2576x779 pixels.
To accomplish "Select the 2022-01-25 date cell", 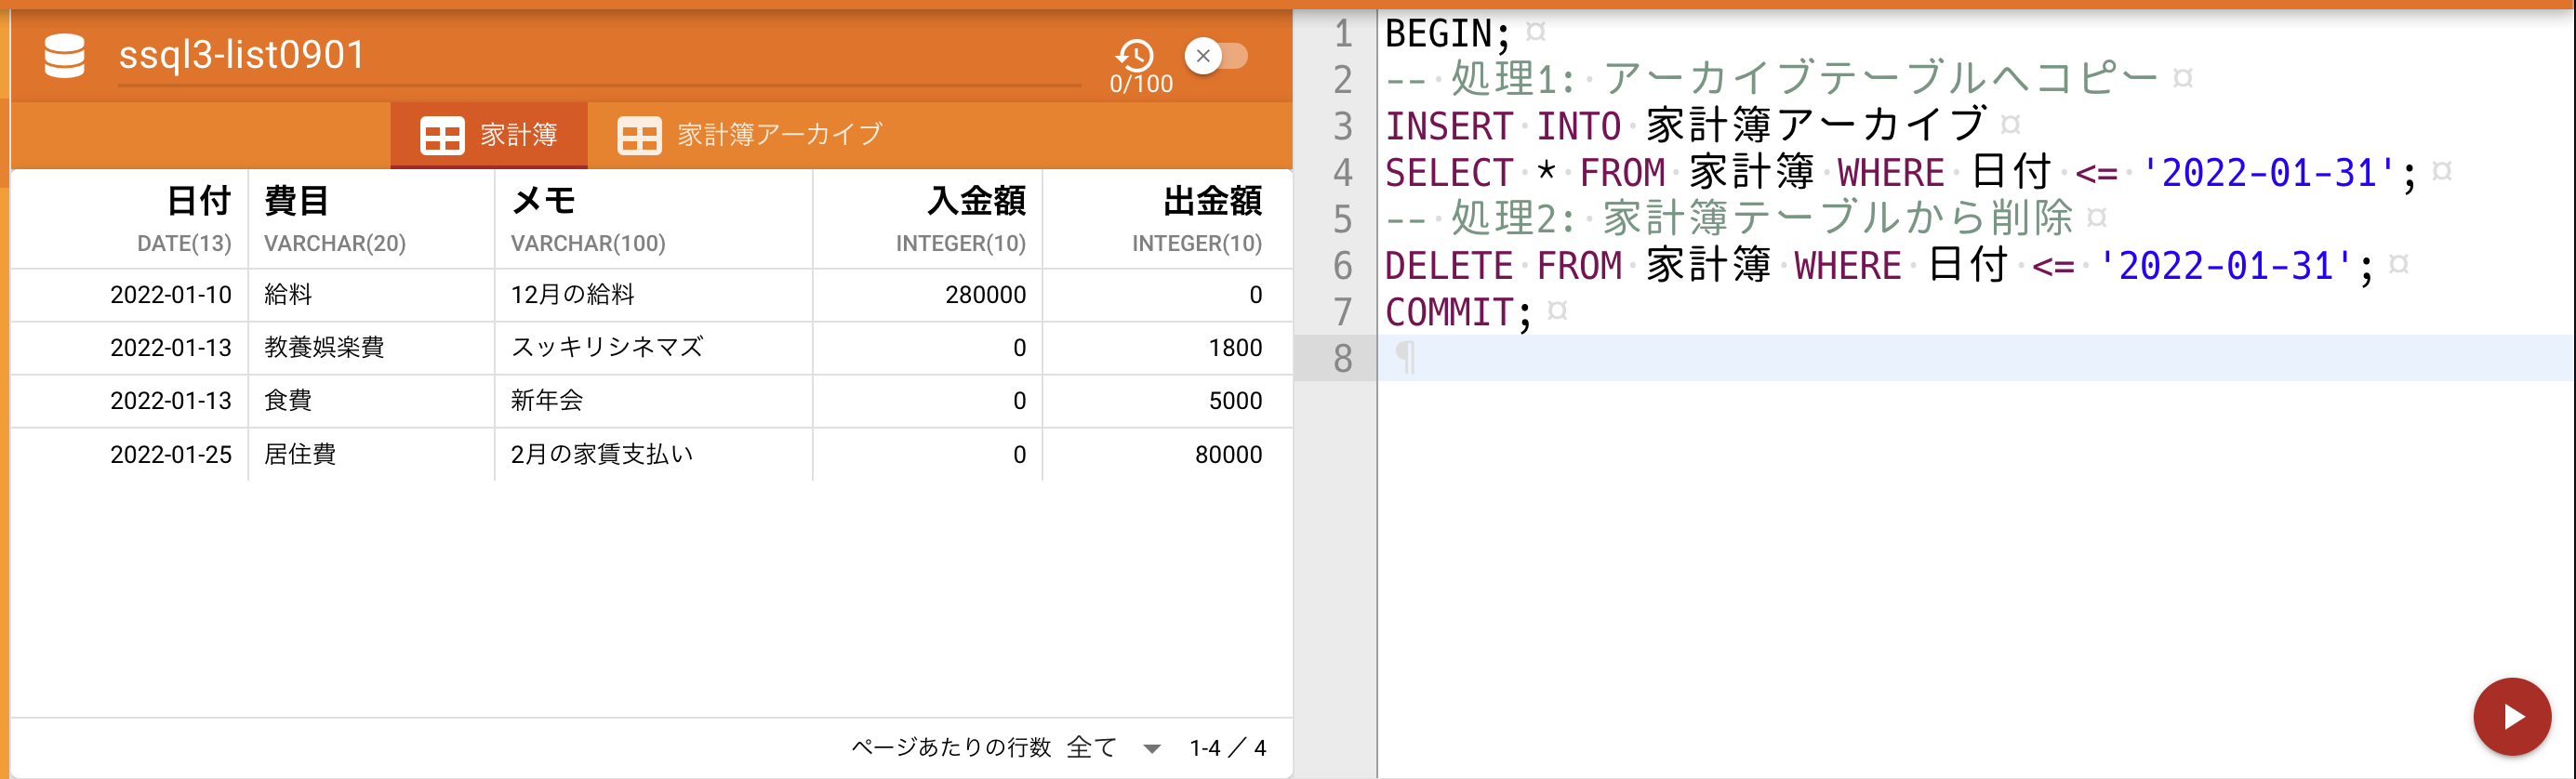I will point(130,455).
